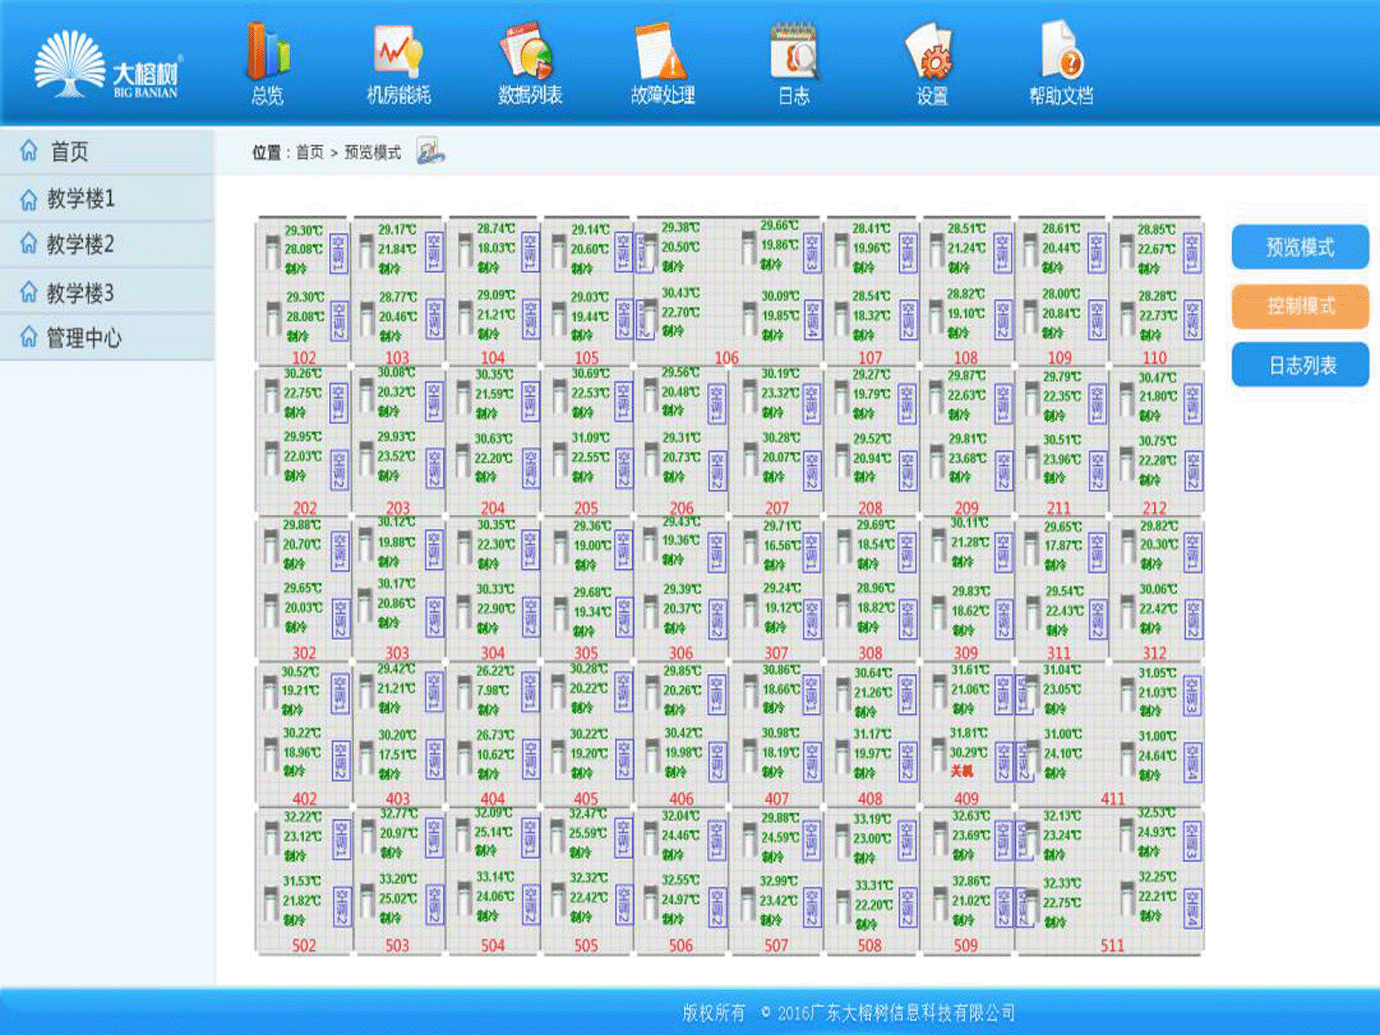Image resolution: width=1380 pixels, height=1035 pixels.
Task: Click the 空调1 label in room 204
Action: pyautogui.click(x=529, y=399)
